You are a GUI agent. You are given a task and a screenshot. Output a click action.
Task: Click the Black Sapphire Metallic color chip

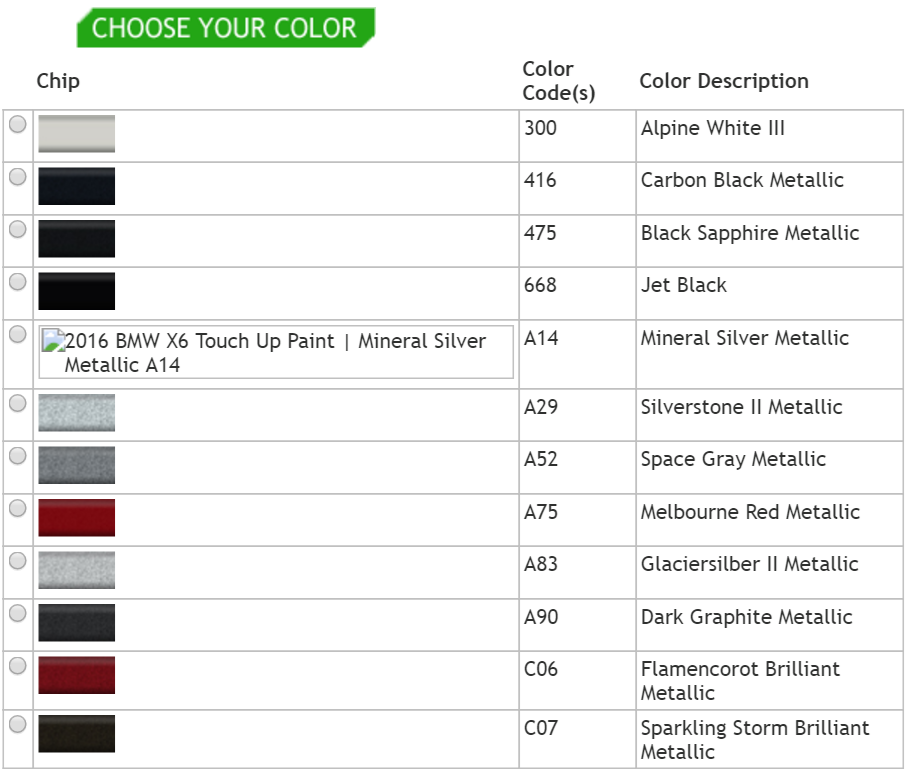pyautogui.click(x=76, y=239)
